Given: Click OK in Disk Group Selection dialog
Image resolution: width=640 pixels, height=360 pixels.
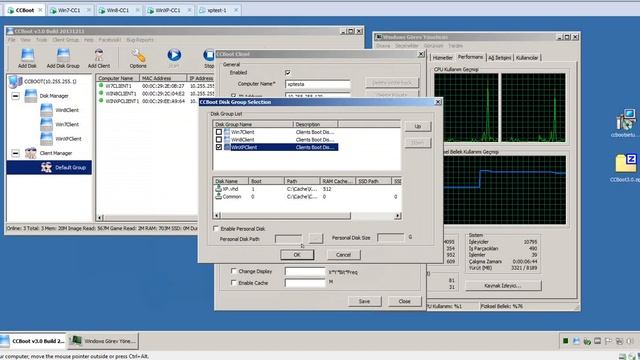Looking at the screenshot, I should [297, 255].
